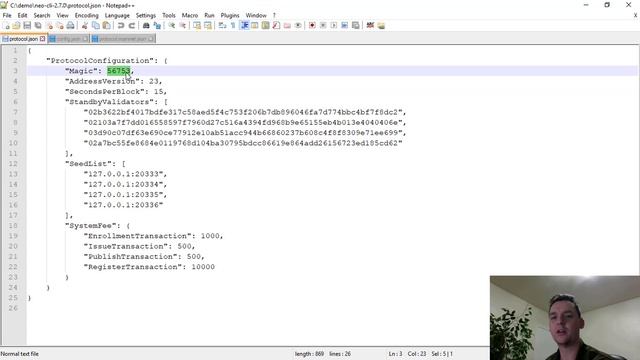Toggle file monitoring eye icon

coord(298,25)
